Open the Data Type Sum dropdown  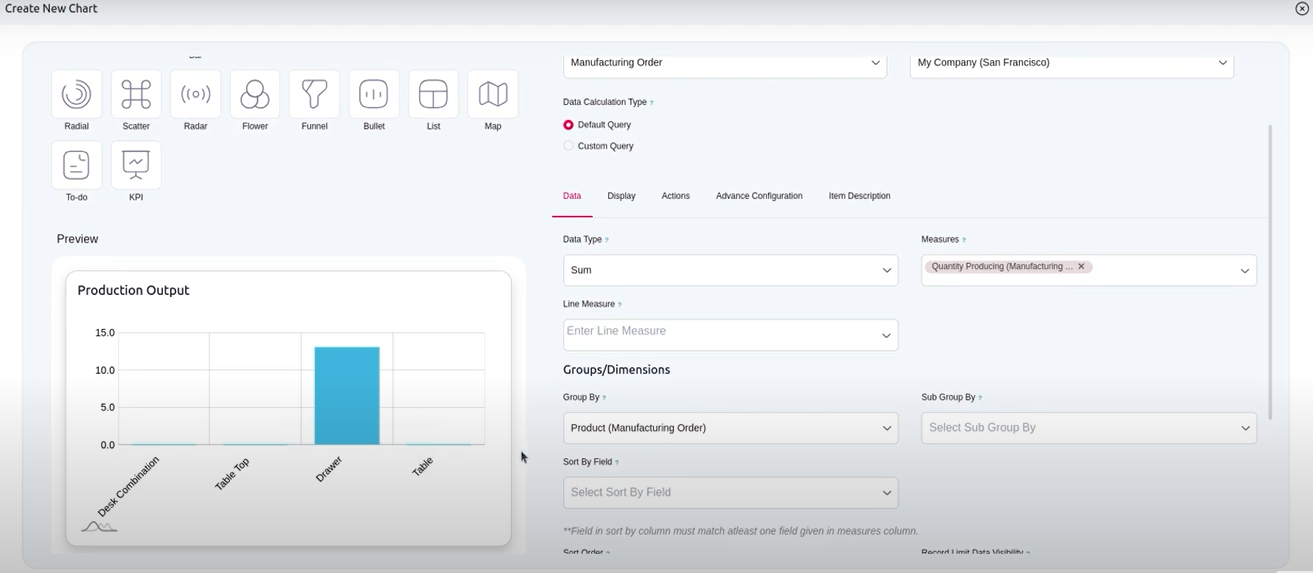[x=730, y=270]
